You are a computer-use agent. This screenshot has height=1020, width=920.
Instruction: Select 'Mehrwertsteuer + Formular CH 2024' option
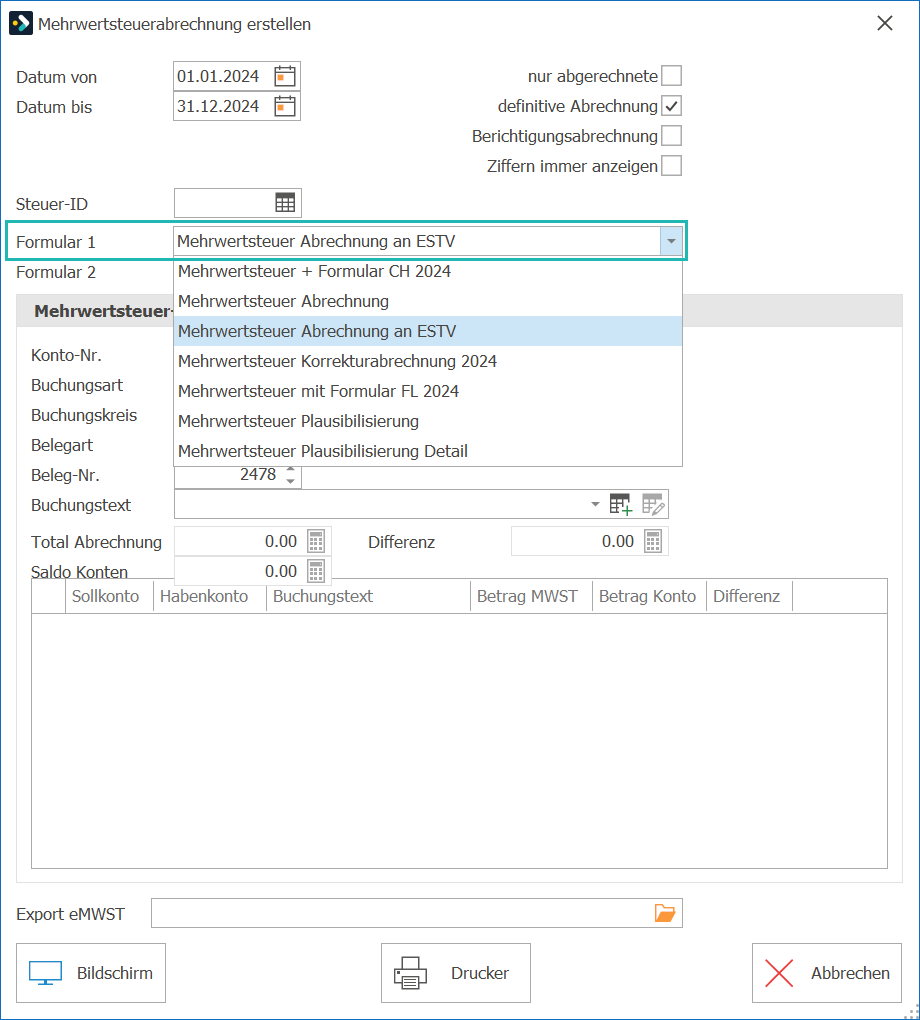point(427,271)
